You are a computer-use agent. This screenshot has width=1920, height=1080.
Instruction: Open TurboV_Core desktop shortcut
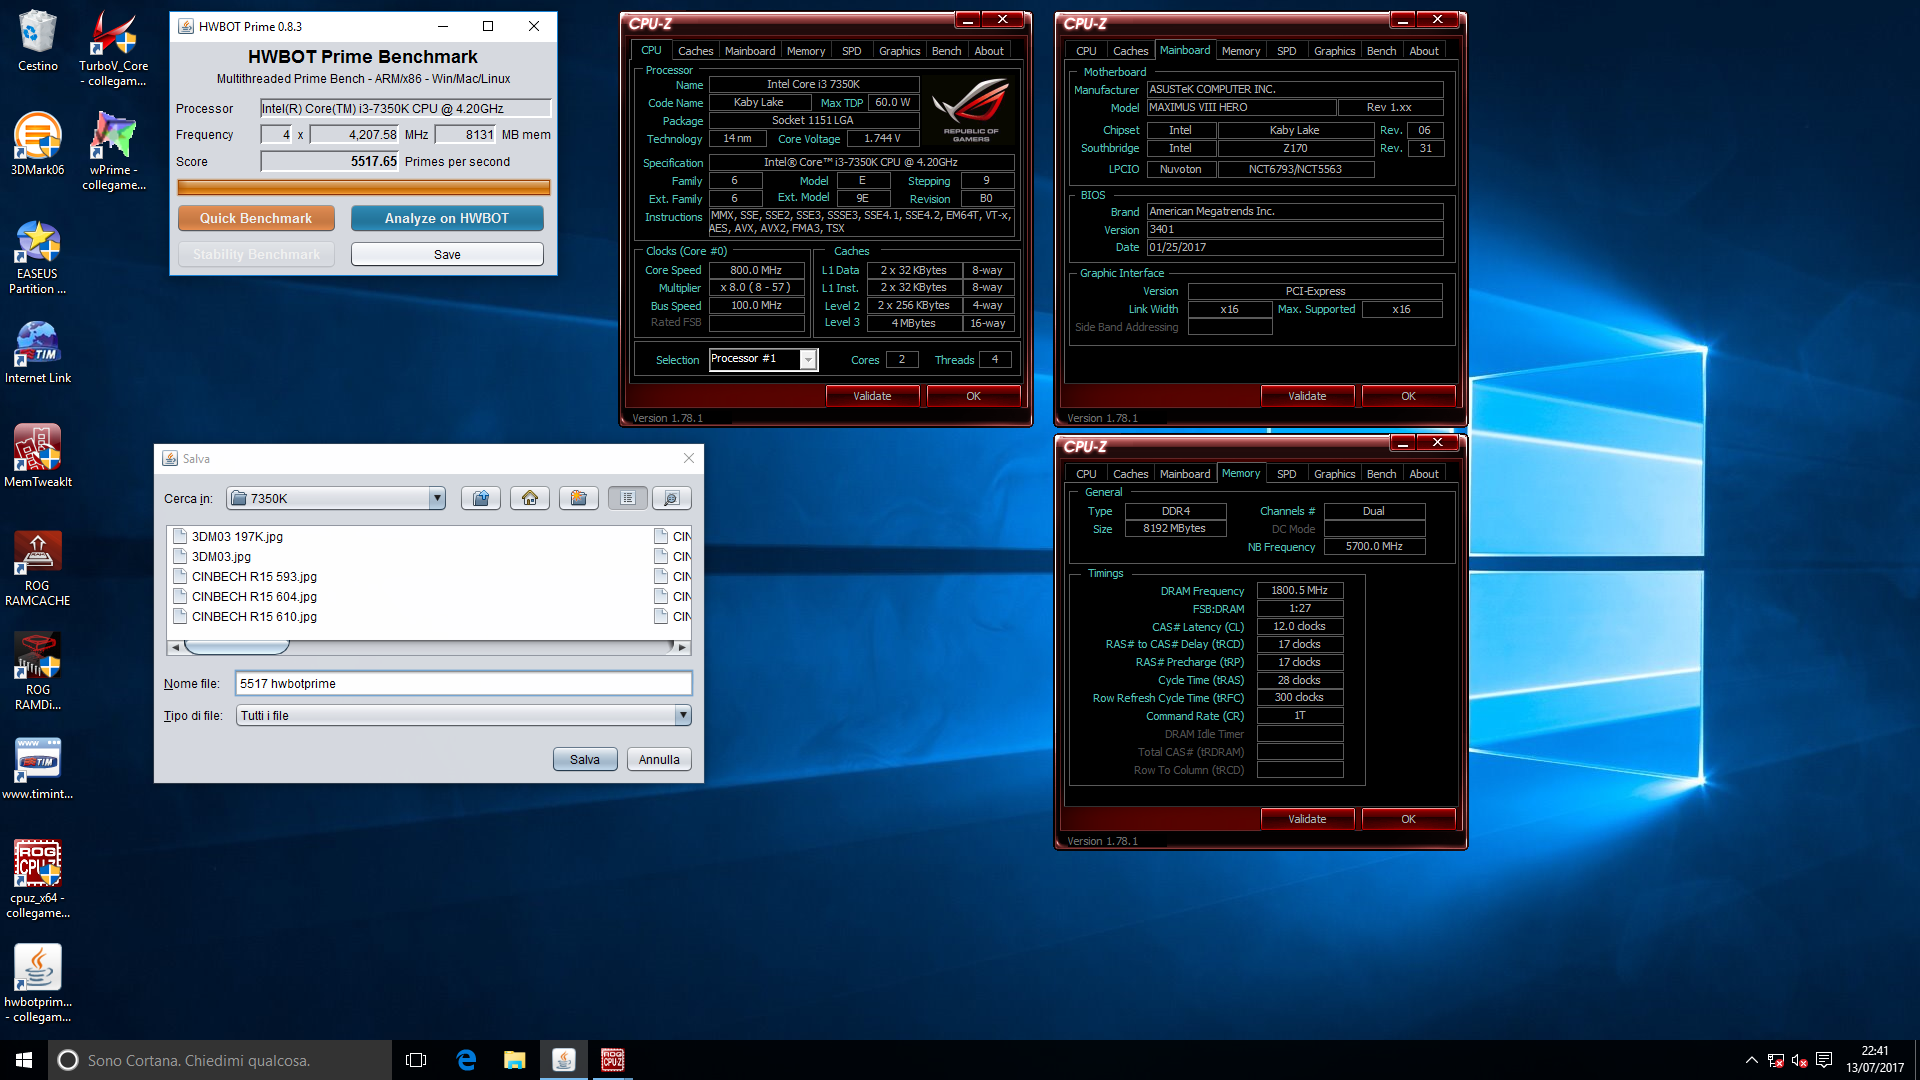(113, 48)
